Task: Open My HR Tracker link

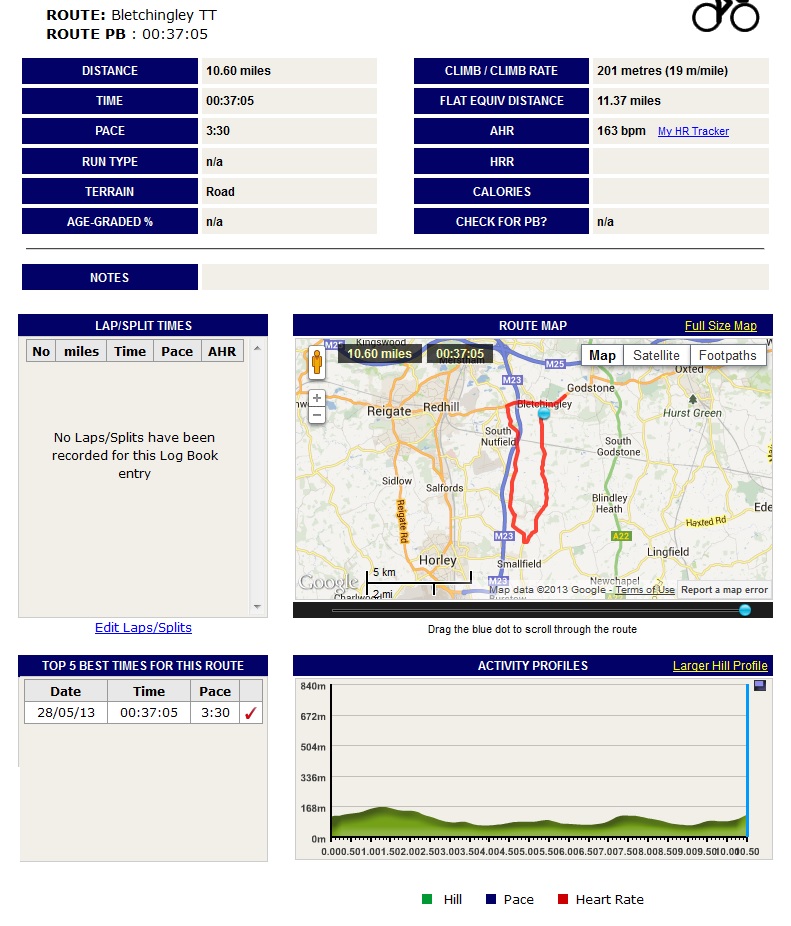Action: [693, 132]
